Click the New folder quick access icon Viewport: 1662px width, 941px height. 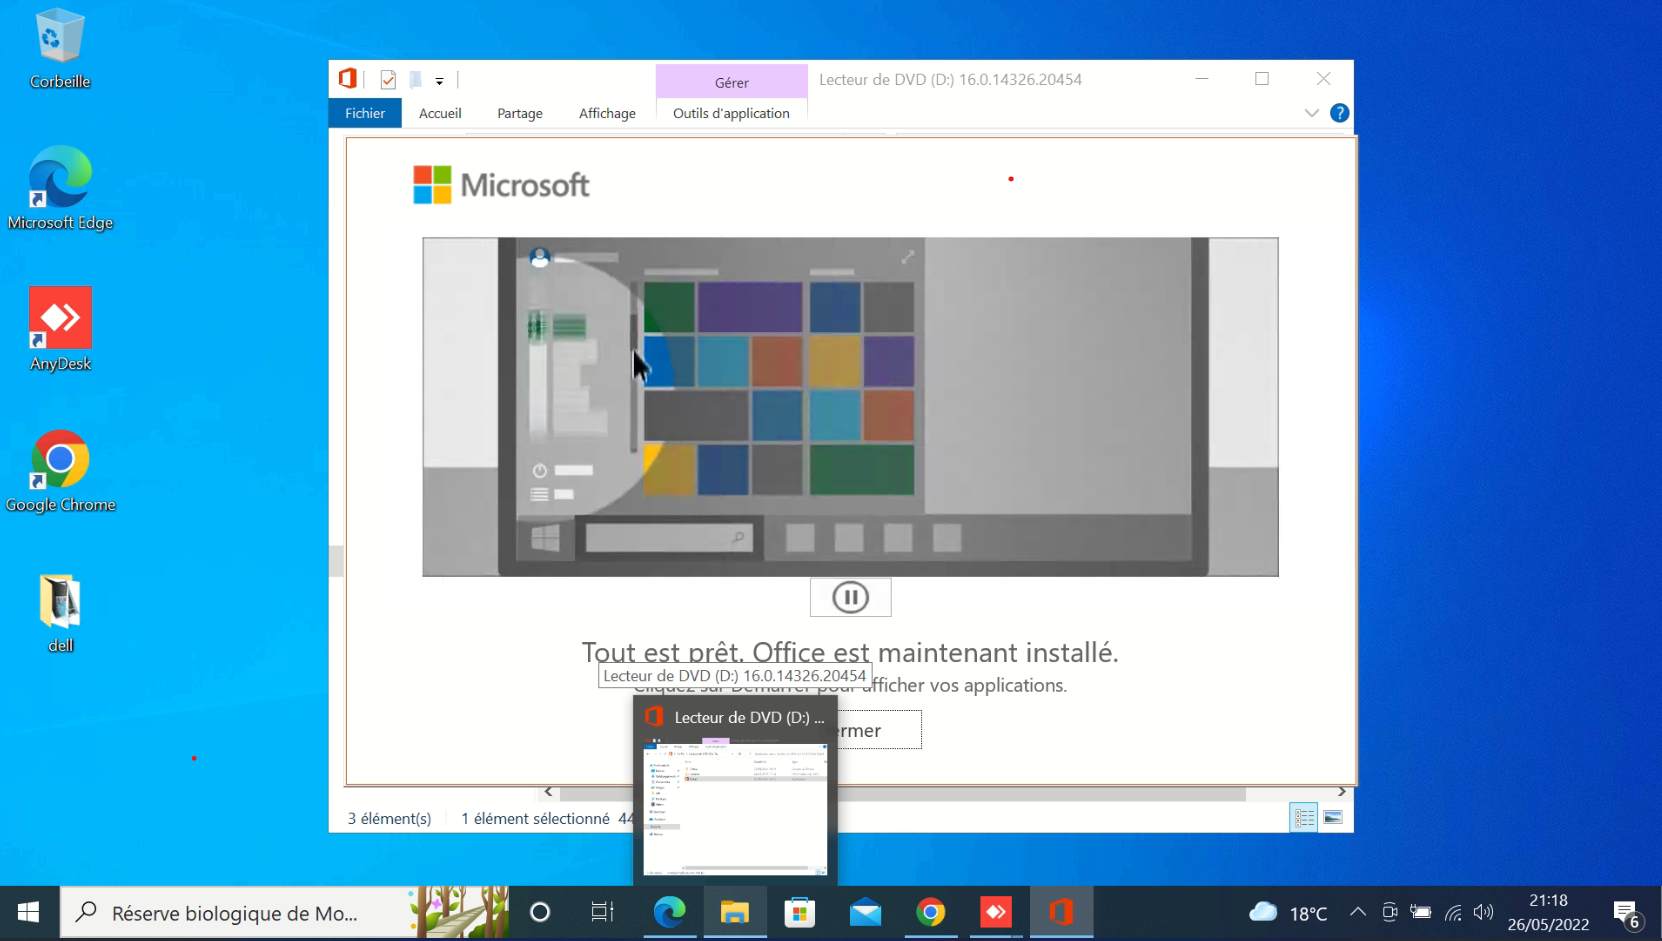(415, 80)
